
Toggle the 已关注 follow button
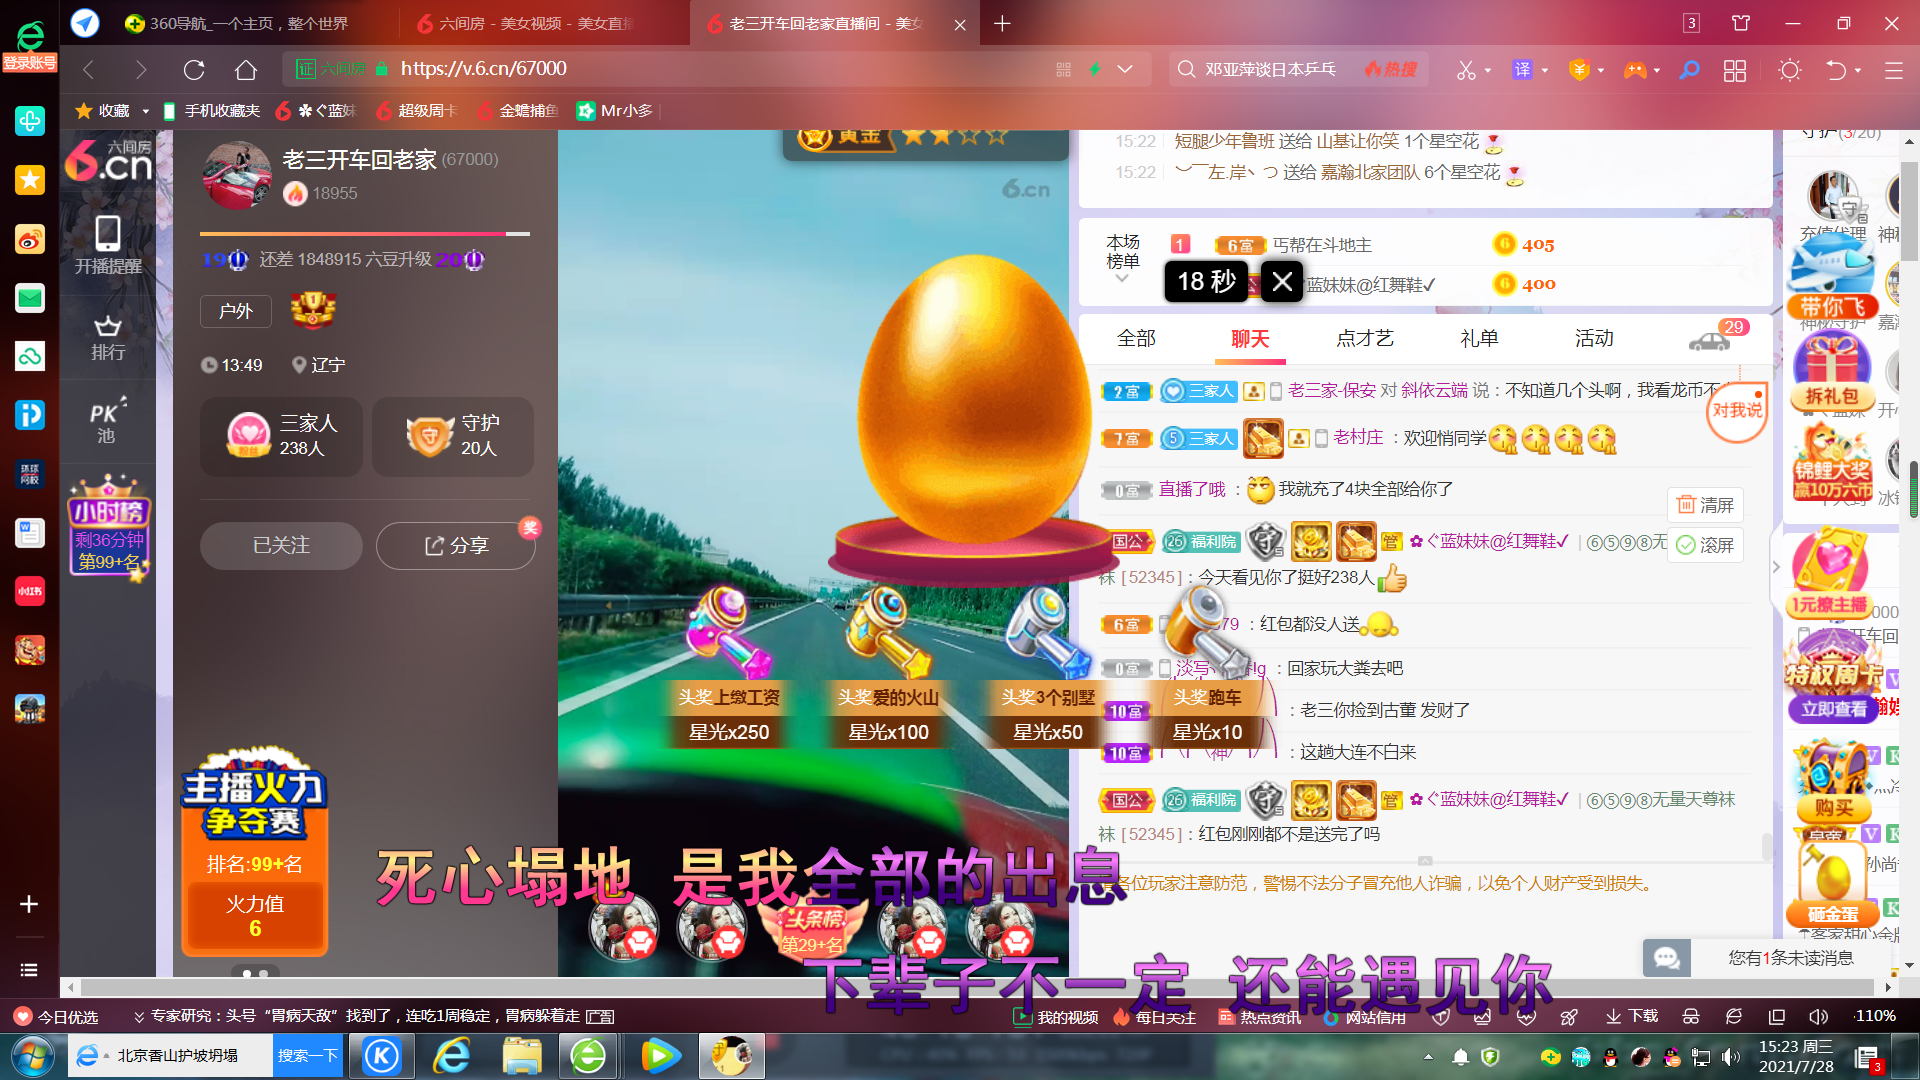(281, 545)
